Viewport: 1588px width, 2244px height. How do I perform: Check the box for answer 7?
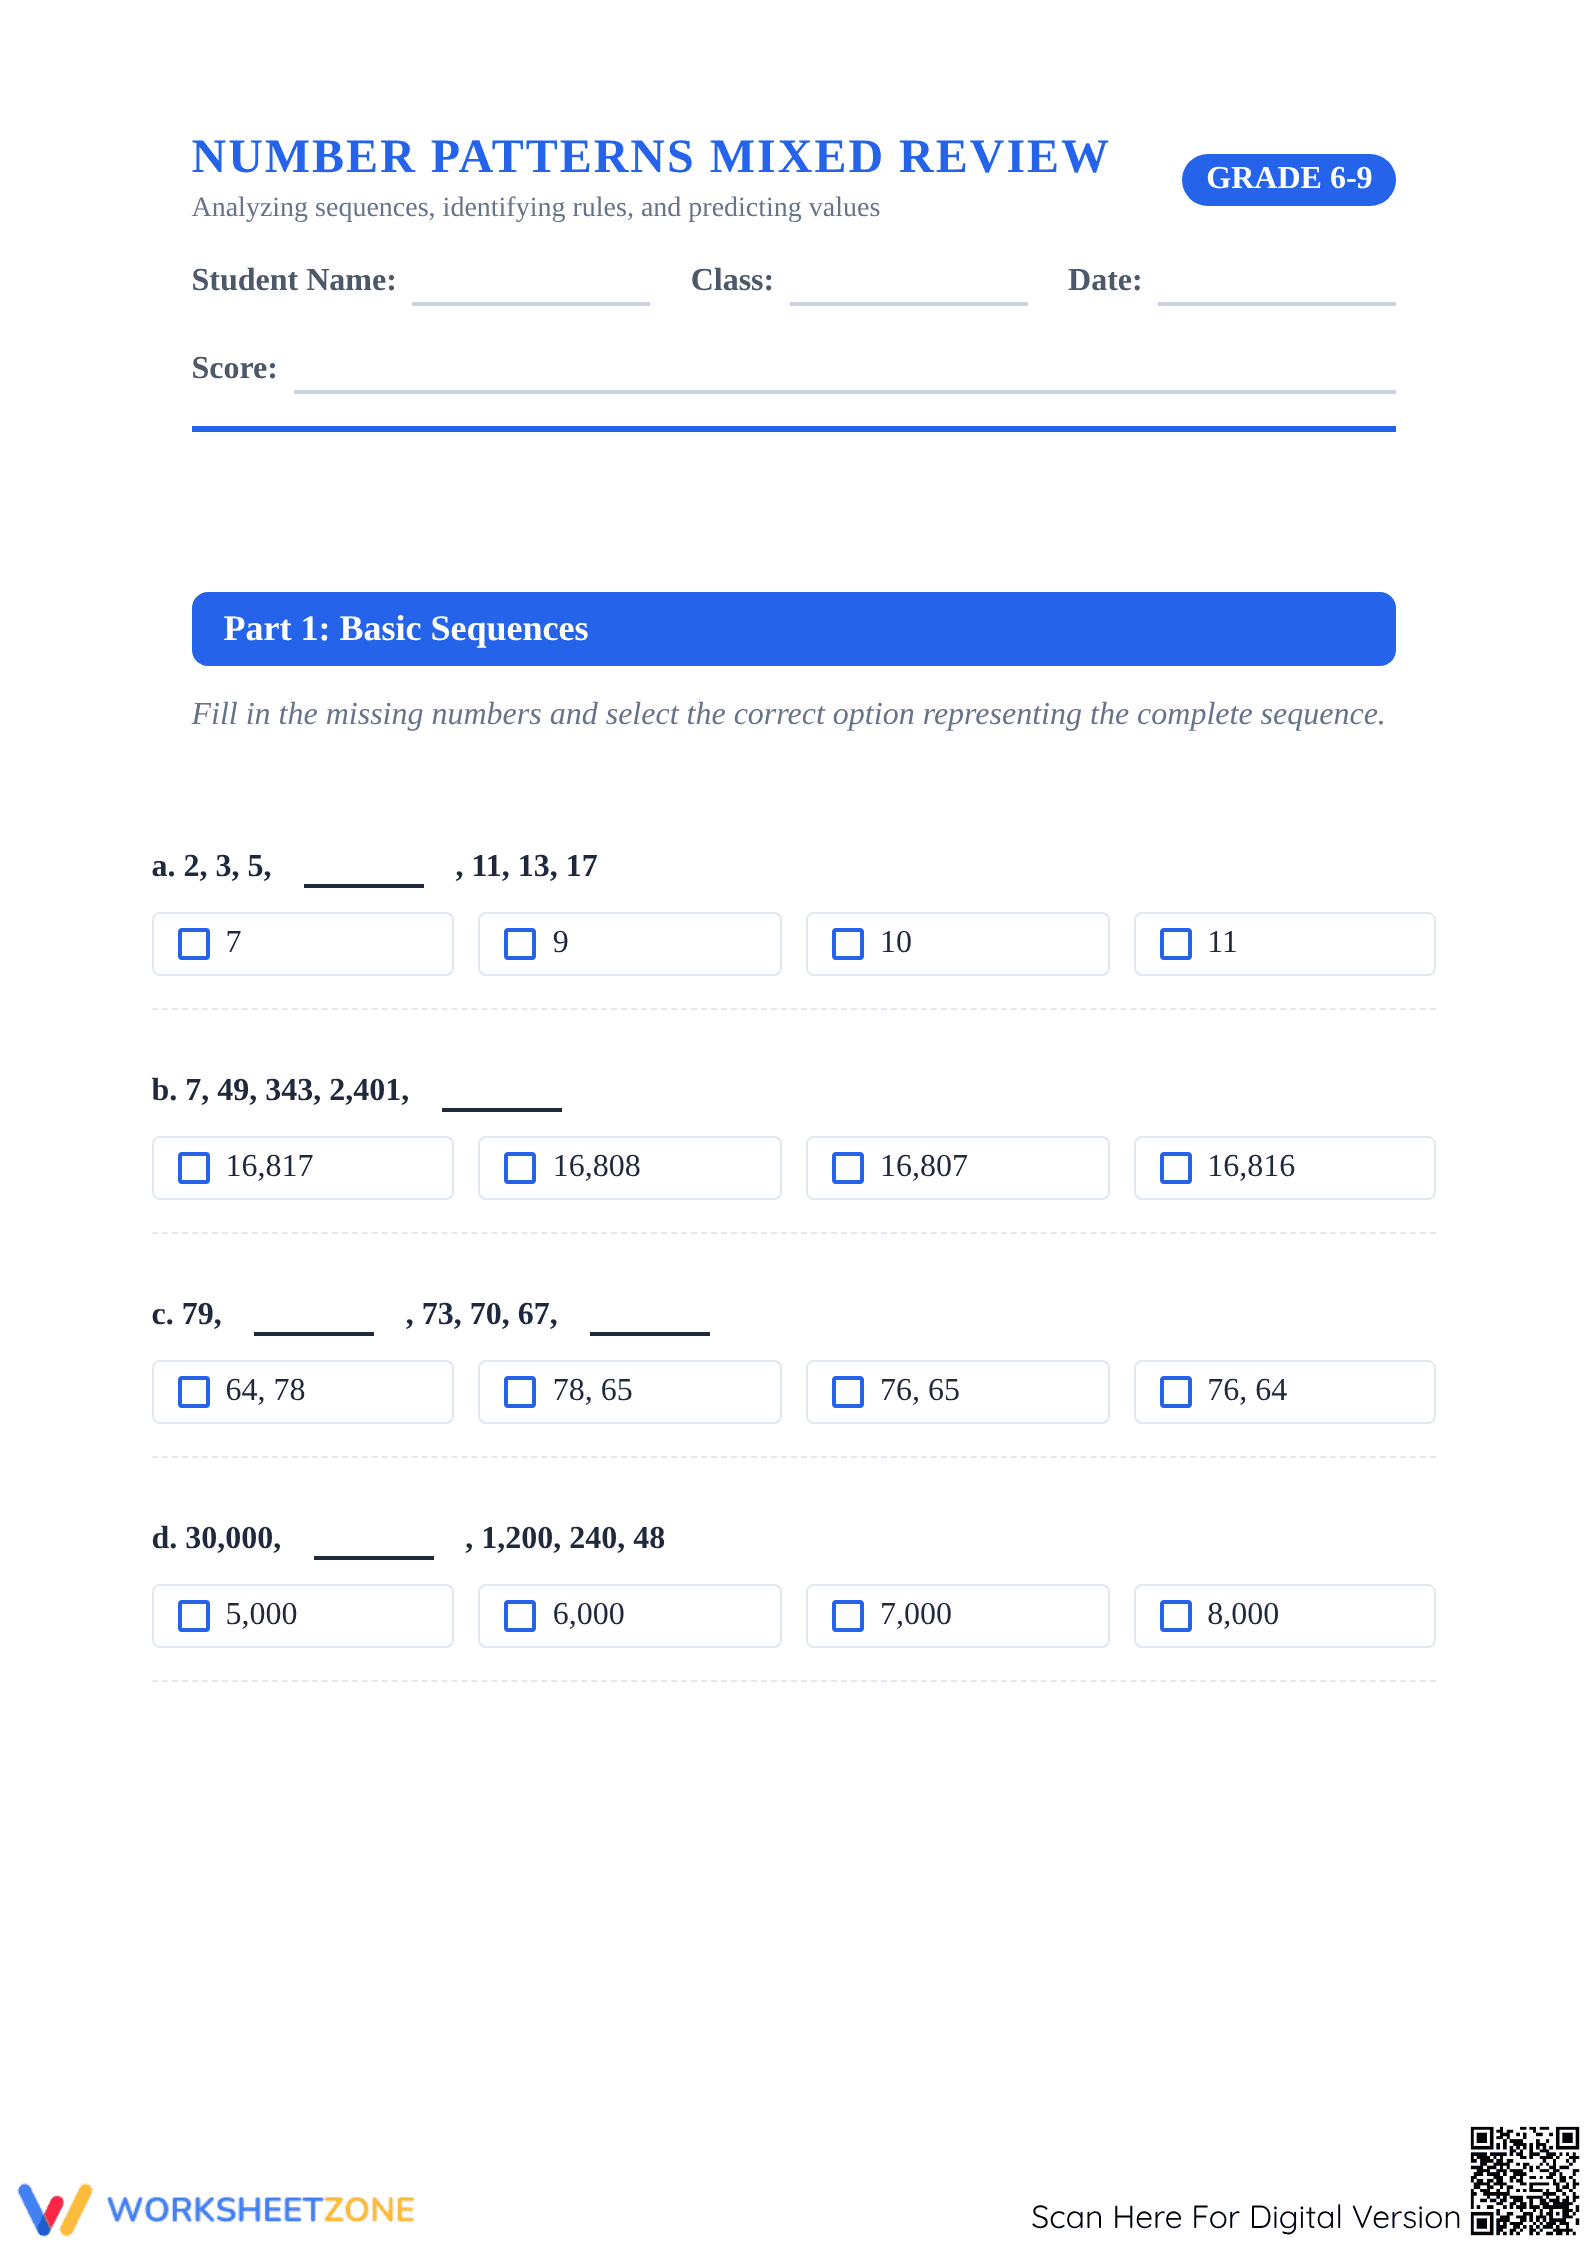click(194, 944)
